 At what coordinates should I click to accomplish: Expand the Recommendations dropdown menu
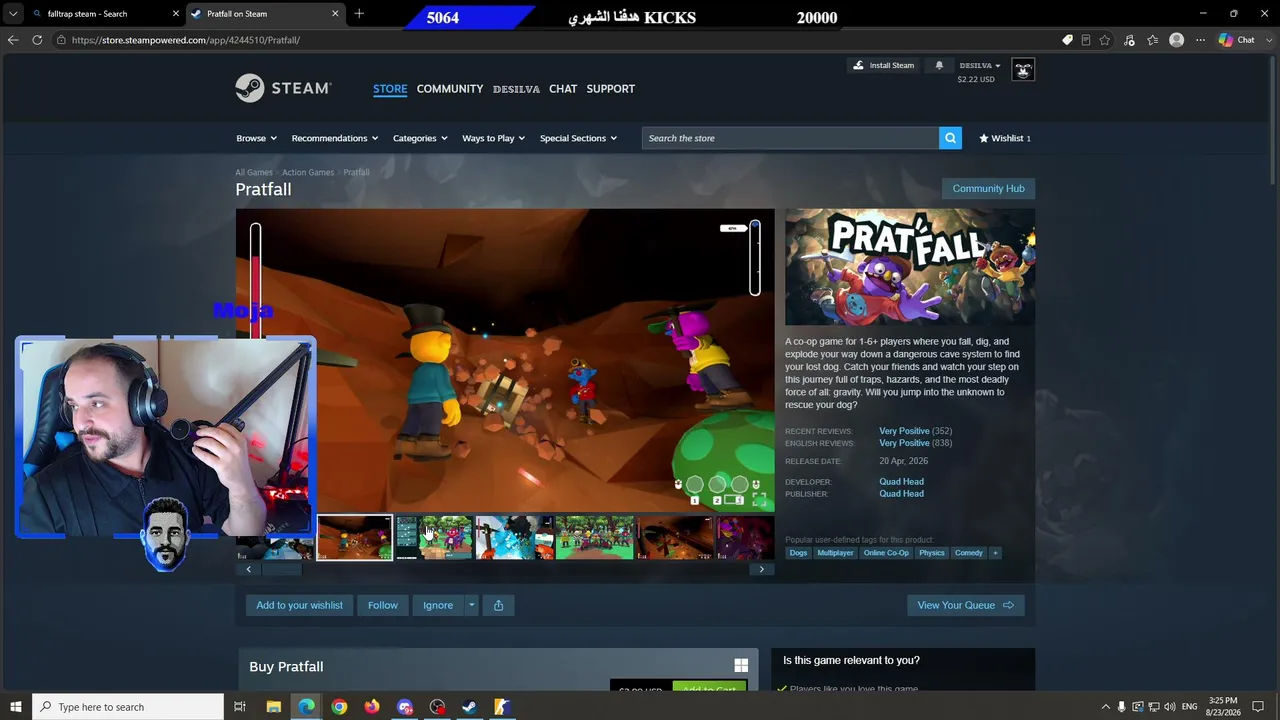click(x=335, y=138)
